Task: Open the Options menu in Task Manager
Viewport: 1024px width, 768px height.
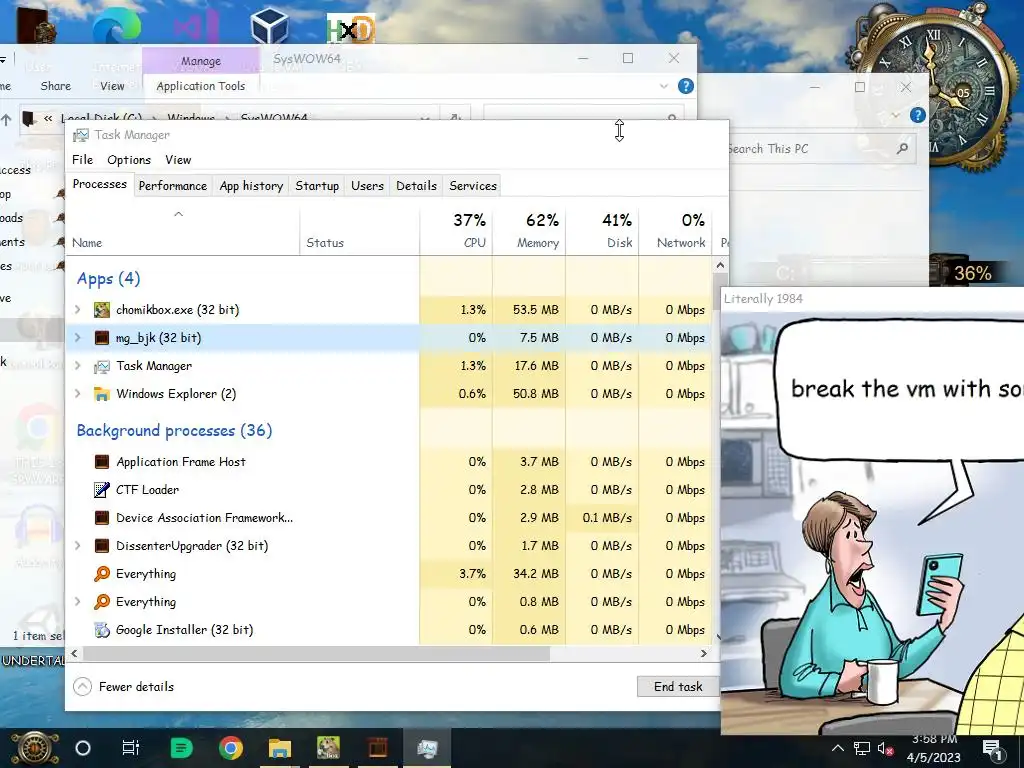Action: [129, 160]
